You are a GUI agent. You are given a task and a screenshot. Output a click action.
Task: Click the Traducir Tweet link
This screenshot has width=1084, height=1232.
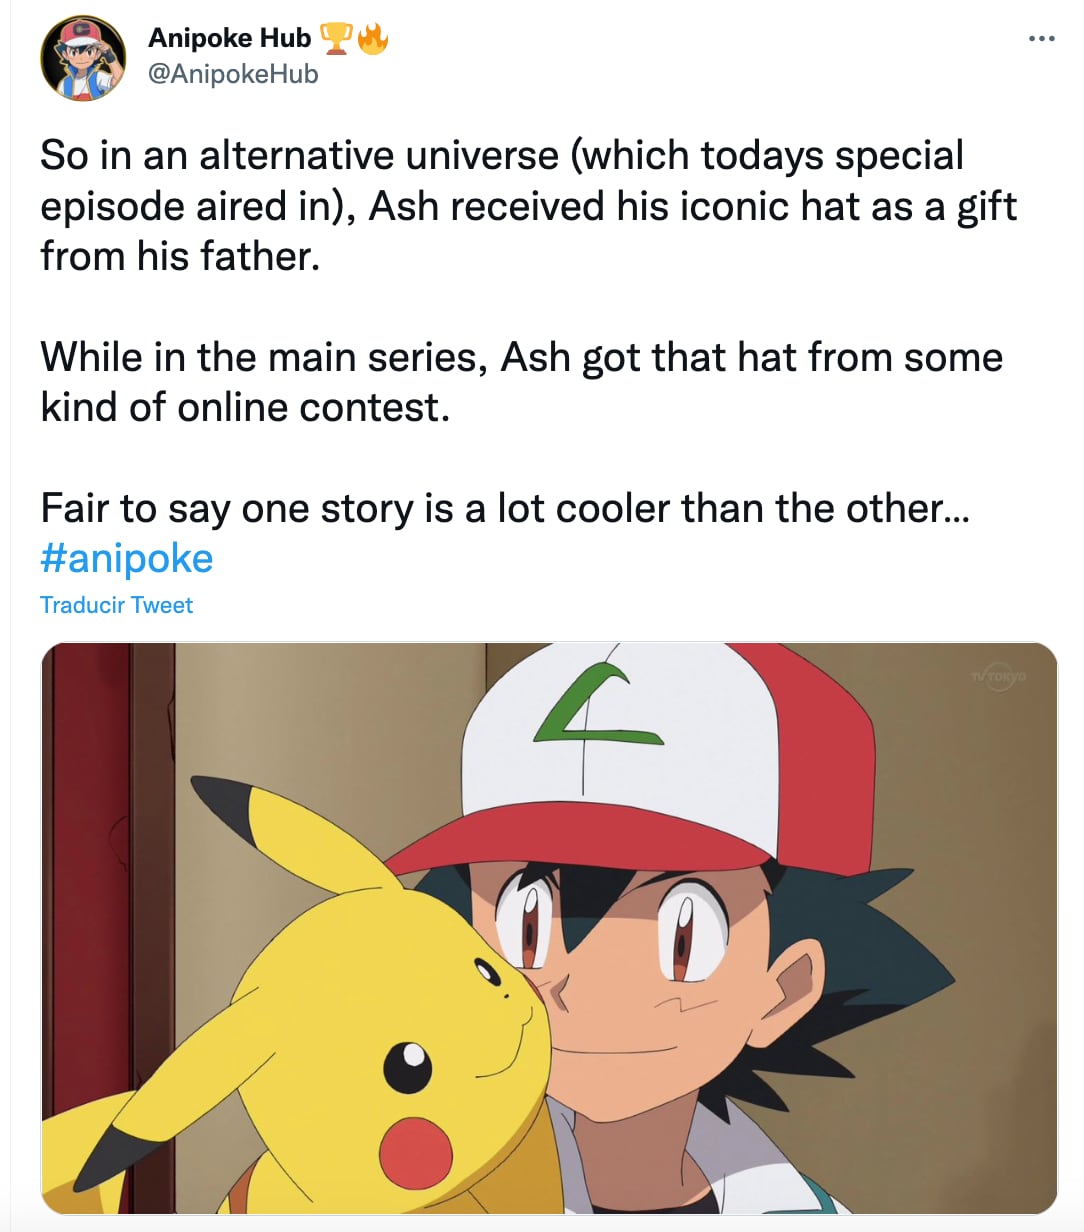pyautogui.click(x=116, y=605)
